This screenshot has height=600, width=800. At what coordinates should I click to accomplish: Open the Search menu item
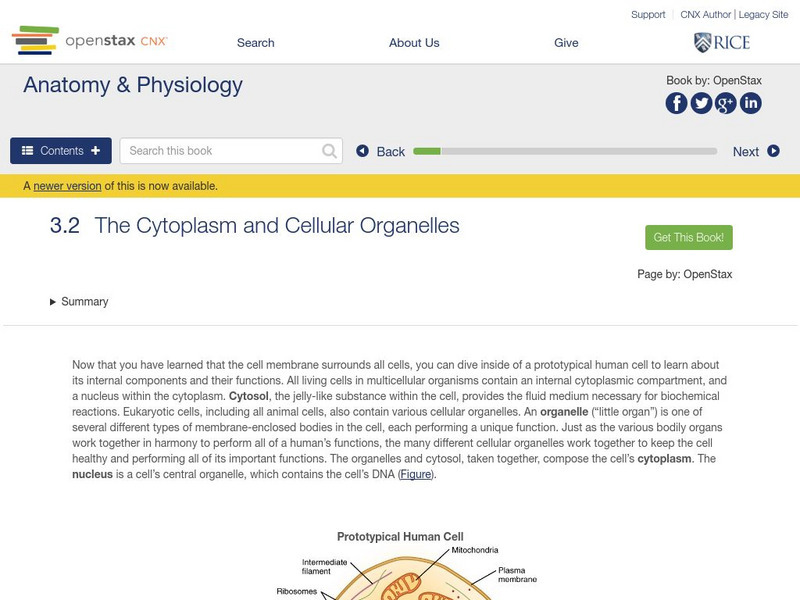pyautogui.click(x=255, y=43)
